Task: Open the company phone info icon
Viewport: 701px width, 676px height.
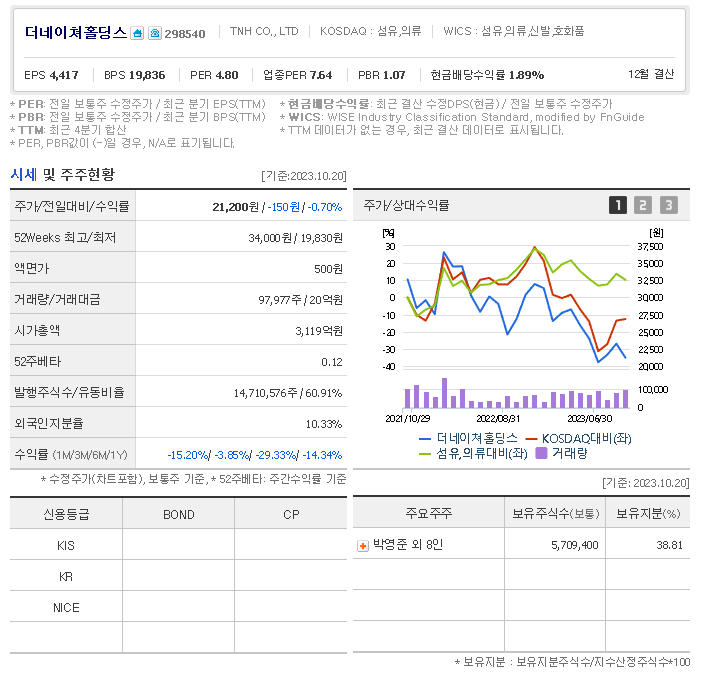Action: 155,33
